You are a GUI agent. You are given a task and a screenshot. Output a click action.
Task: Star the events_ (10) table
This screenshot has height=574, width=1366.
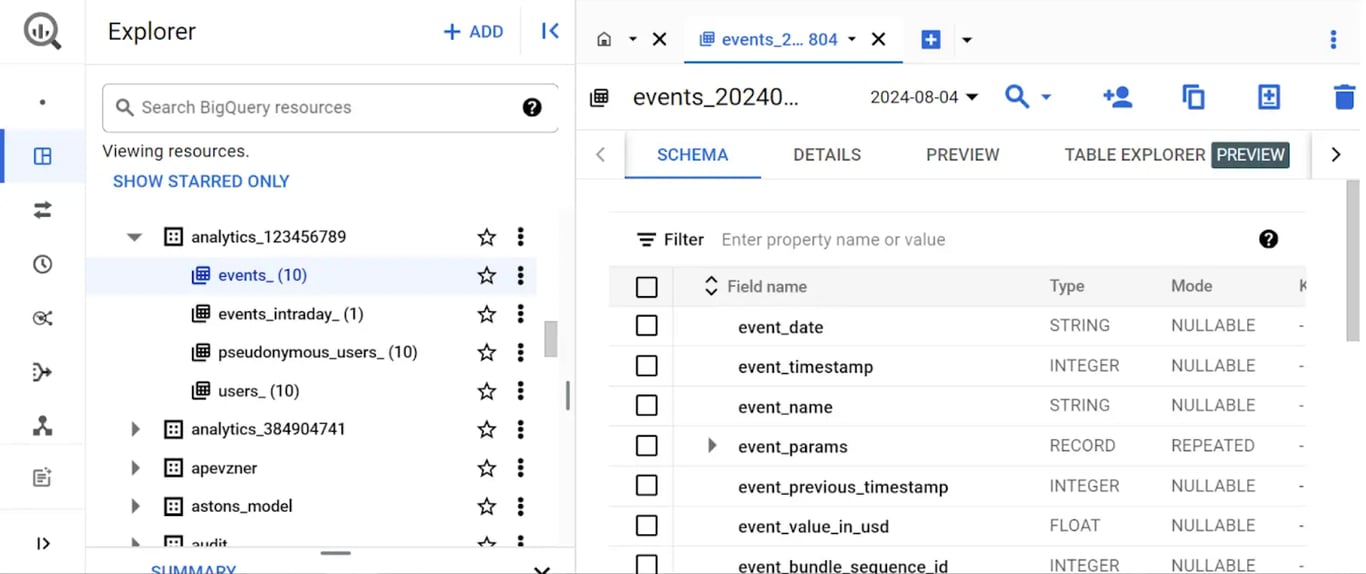click(x=487, y=275)
